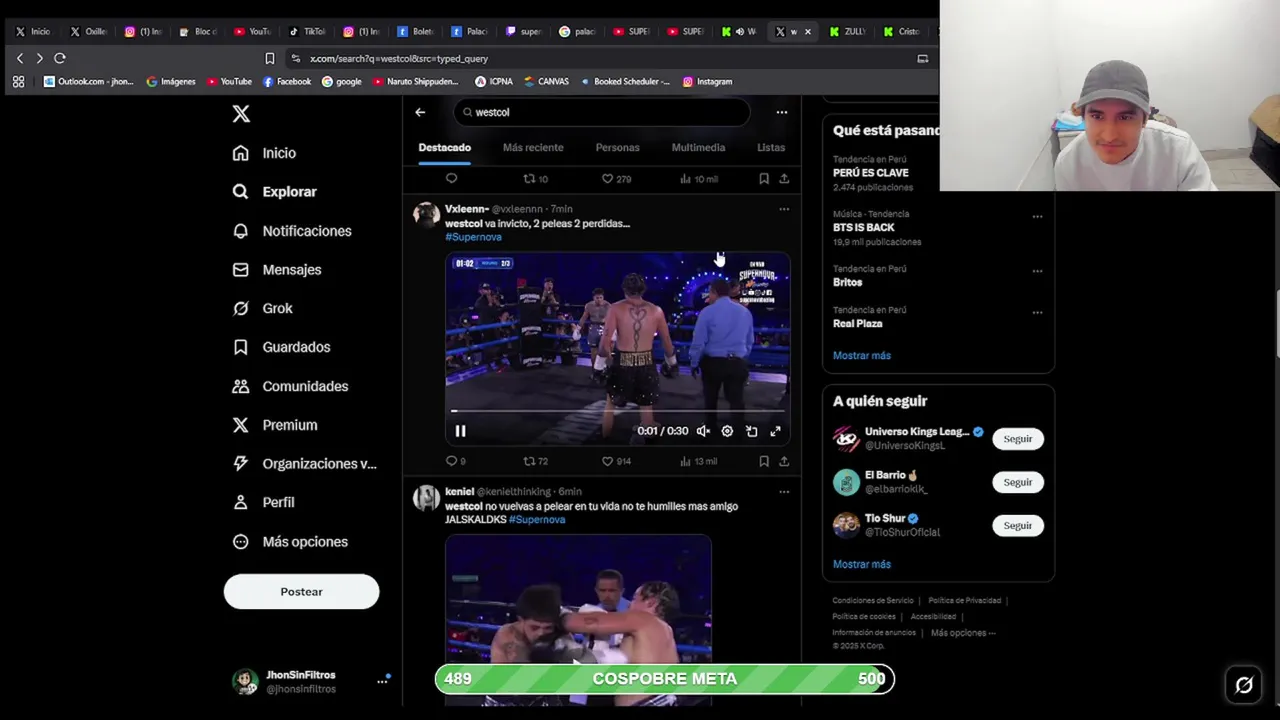The width and height of the screenshot is (1280, 720).
Task: Click Mostrar más under A quién seguir
Action: [861, 564]
